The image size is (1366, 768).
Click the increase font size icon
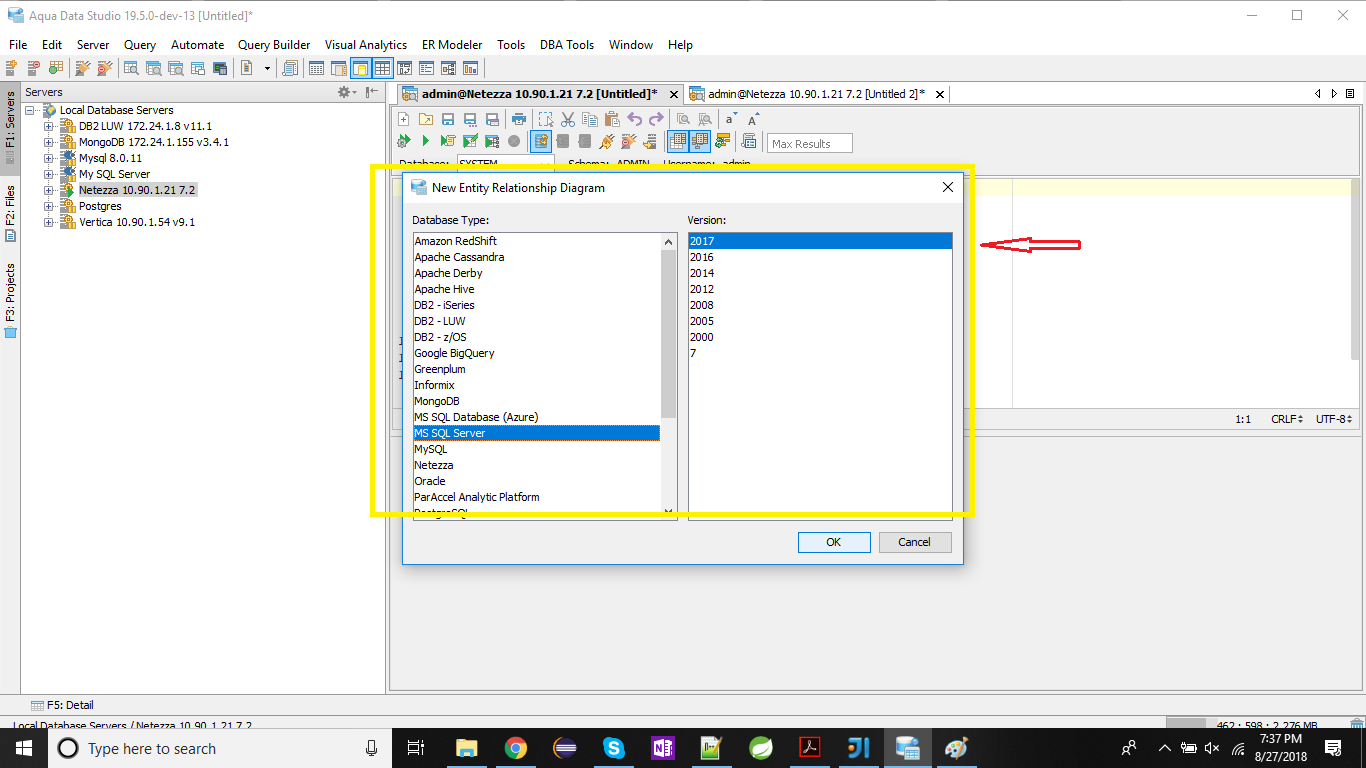[754, 119]
